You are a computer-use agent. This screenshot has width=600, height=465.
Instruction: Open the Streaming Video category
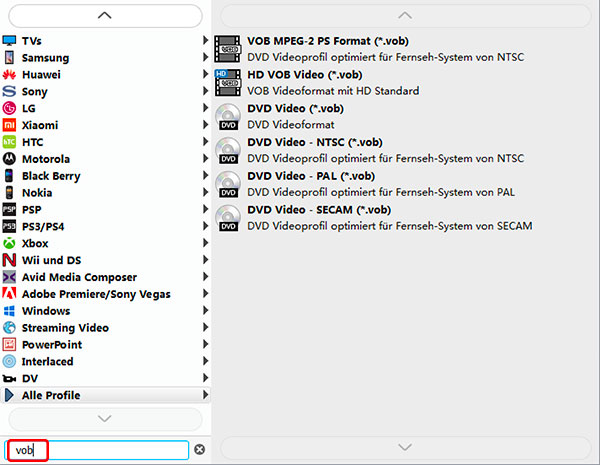click(105, 328)
